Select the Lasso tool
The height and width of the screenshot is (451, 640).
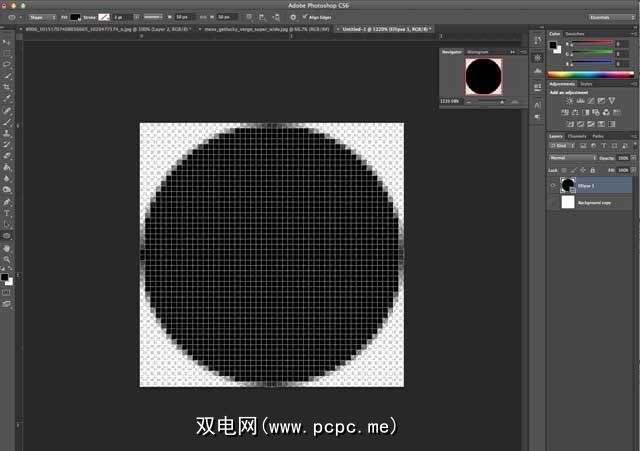pos(7,64)
